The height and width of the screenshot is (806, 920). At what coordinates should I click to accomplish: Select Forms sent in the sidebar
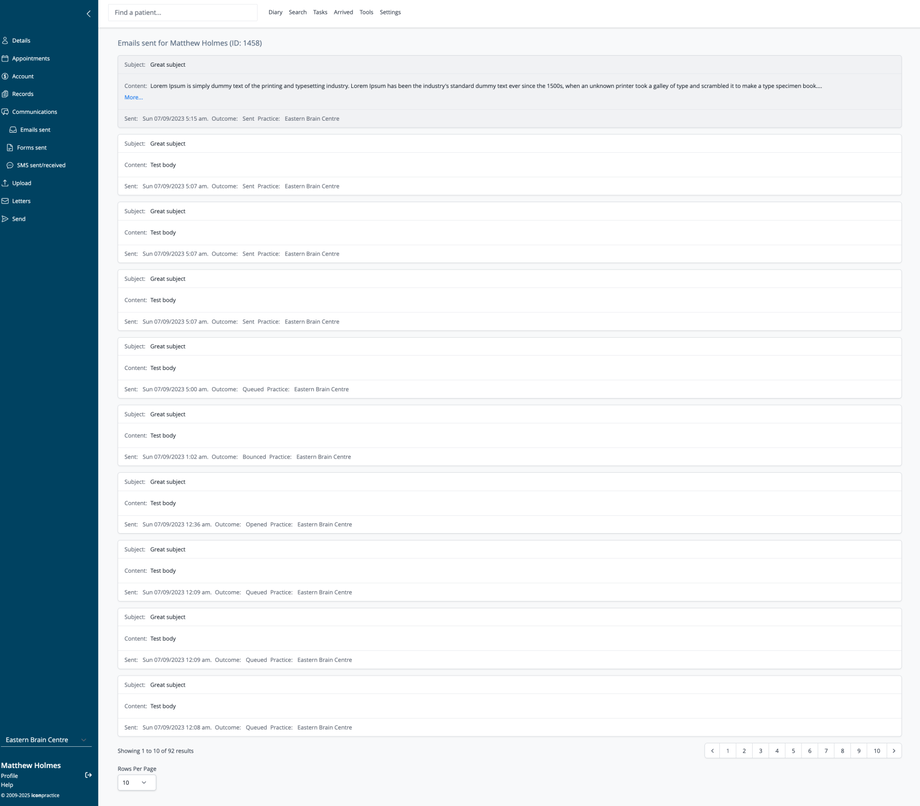pos(32,147)
